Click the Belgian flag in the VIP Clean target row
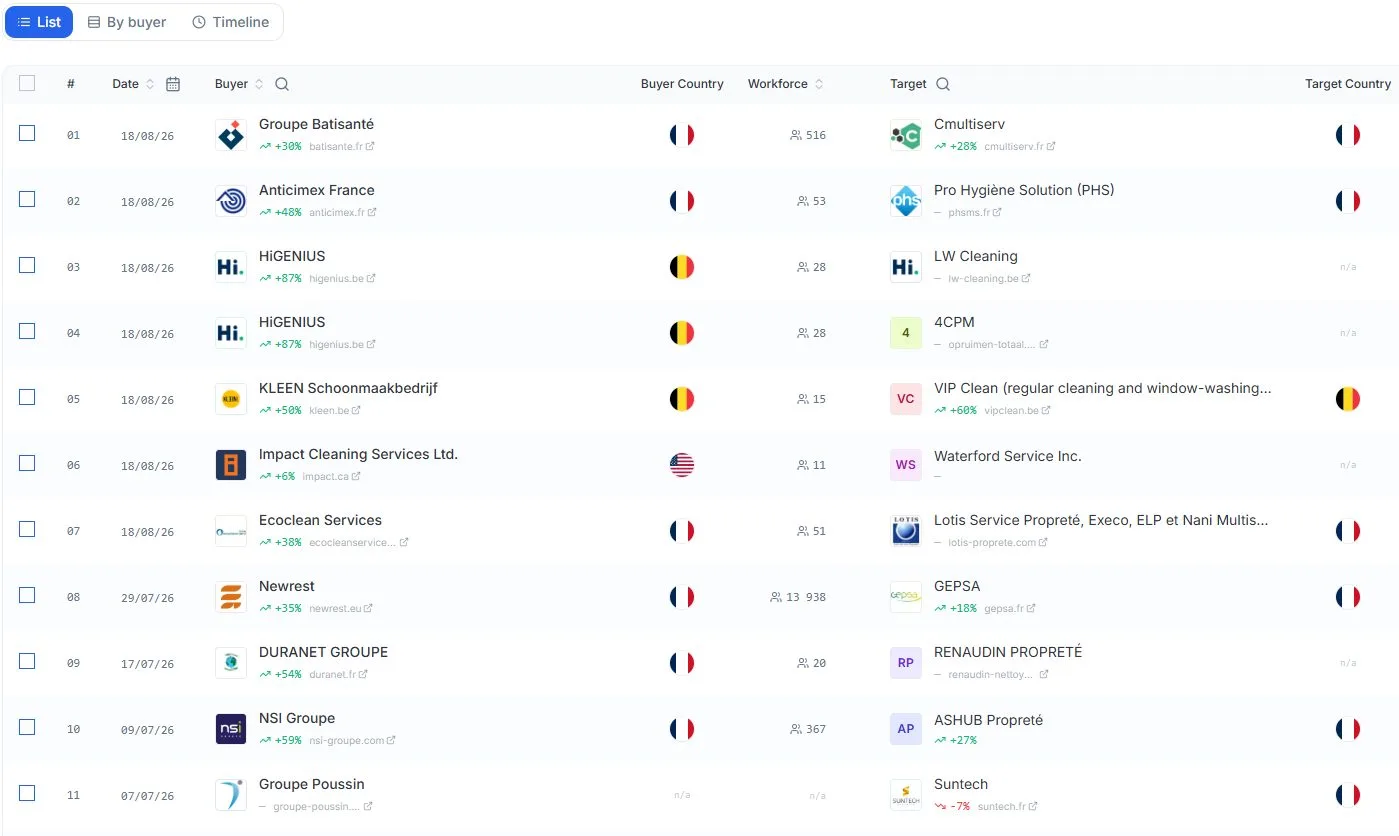The image size is (1399, 836). 1348,399
